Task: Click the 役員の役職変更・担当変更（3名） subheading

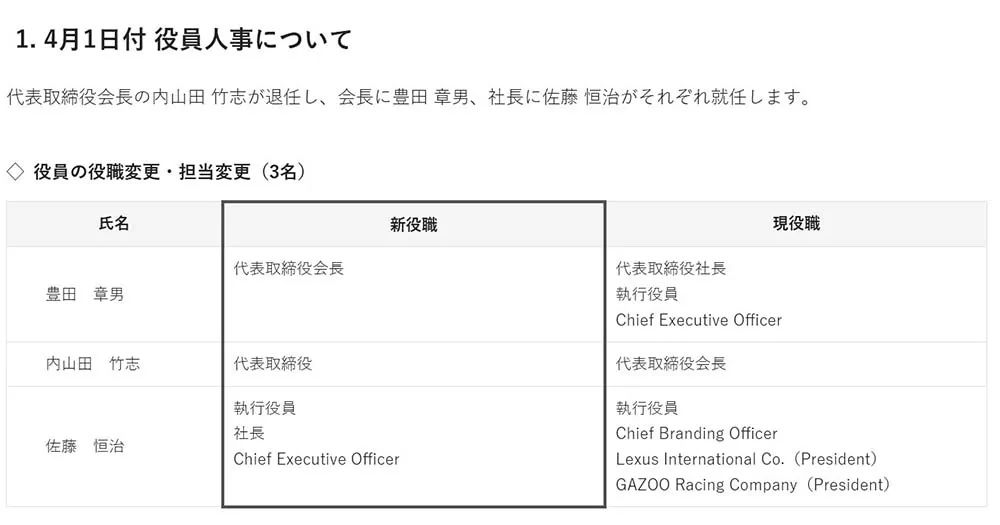Action: click(x=170, y=172)
